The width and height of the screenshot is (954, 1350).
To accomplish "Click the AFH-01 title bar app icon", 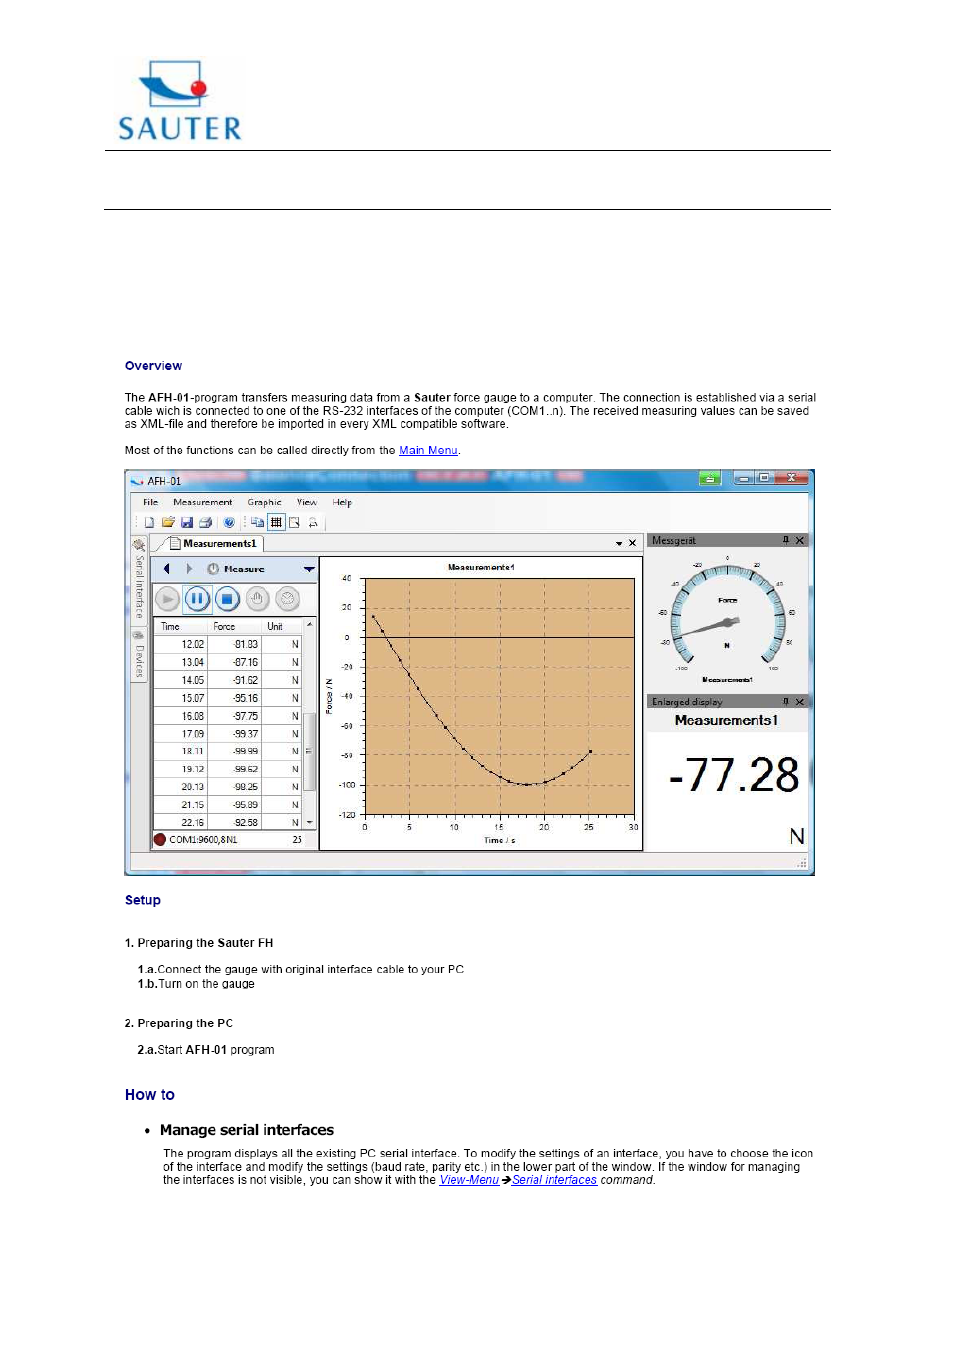I will (137, 481).
